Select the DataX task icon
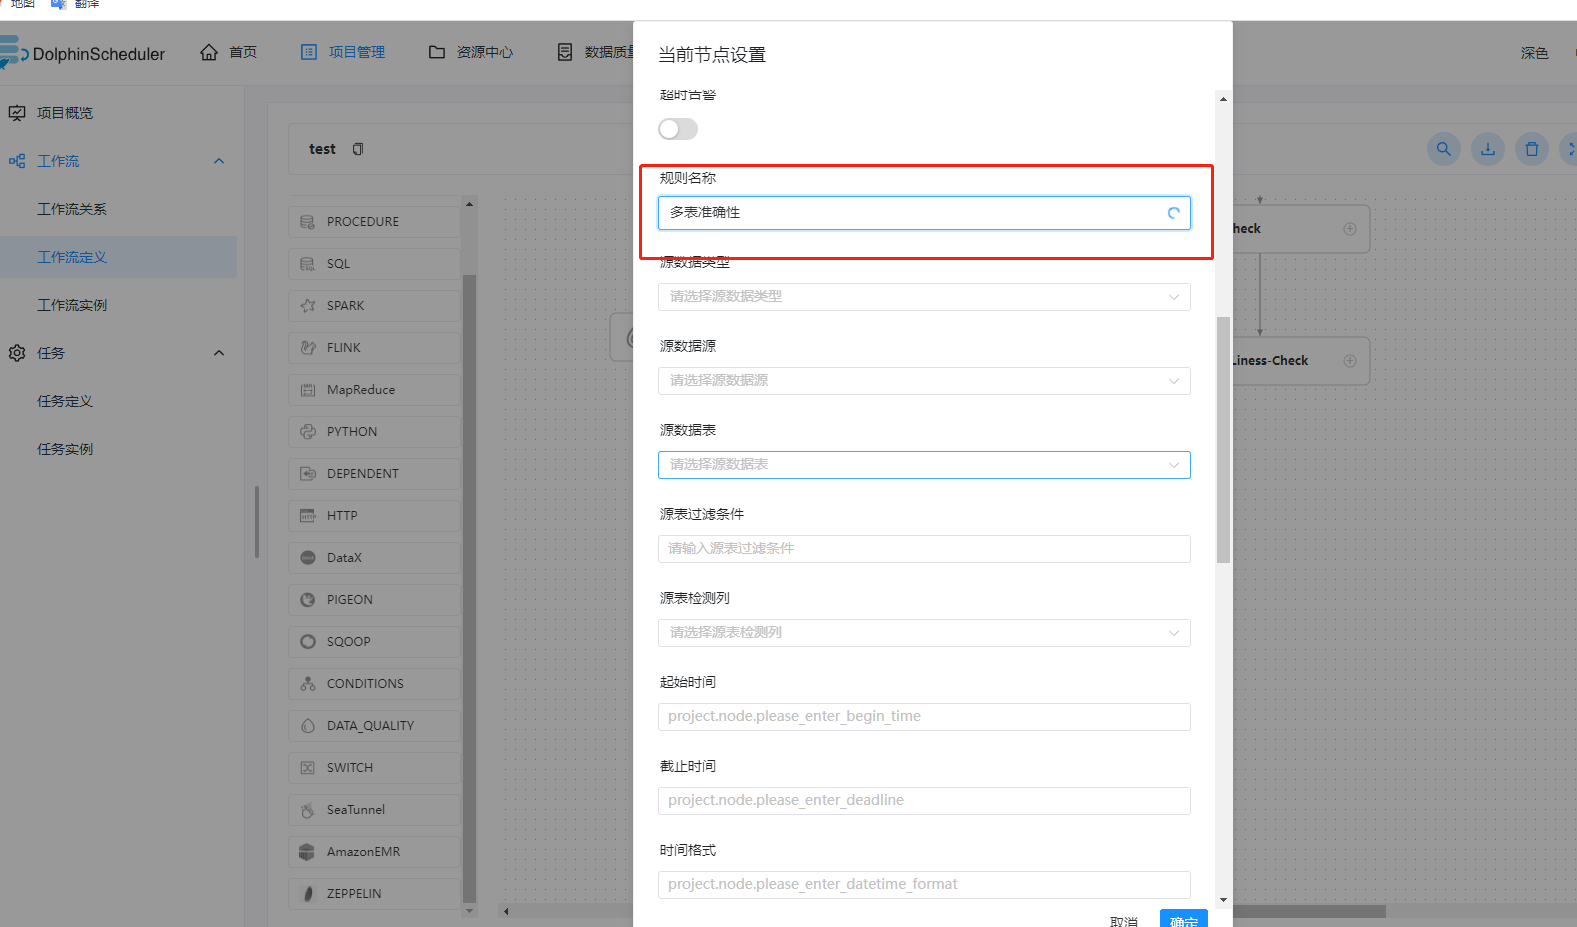Viewport: 1577px width, 927px height. pyautogui.click(x=308, y=558)
